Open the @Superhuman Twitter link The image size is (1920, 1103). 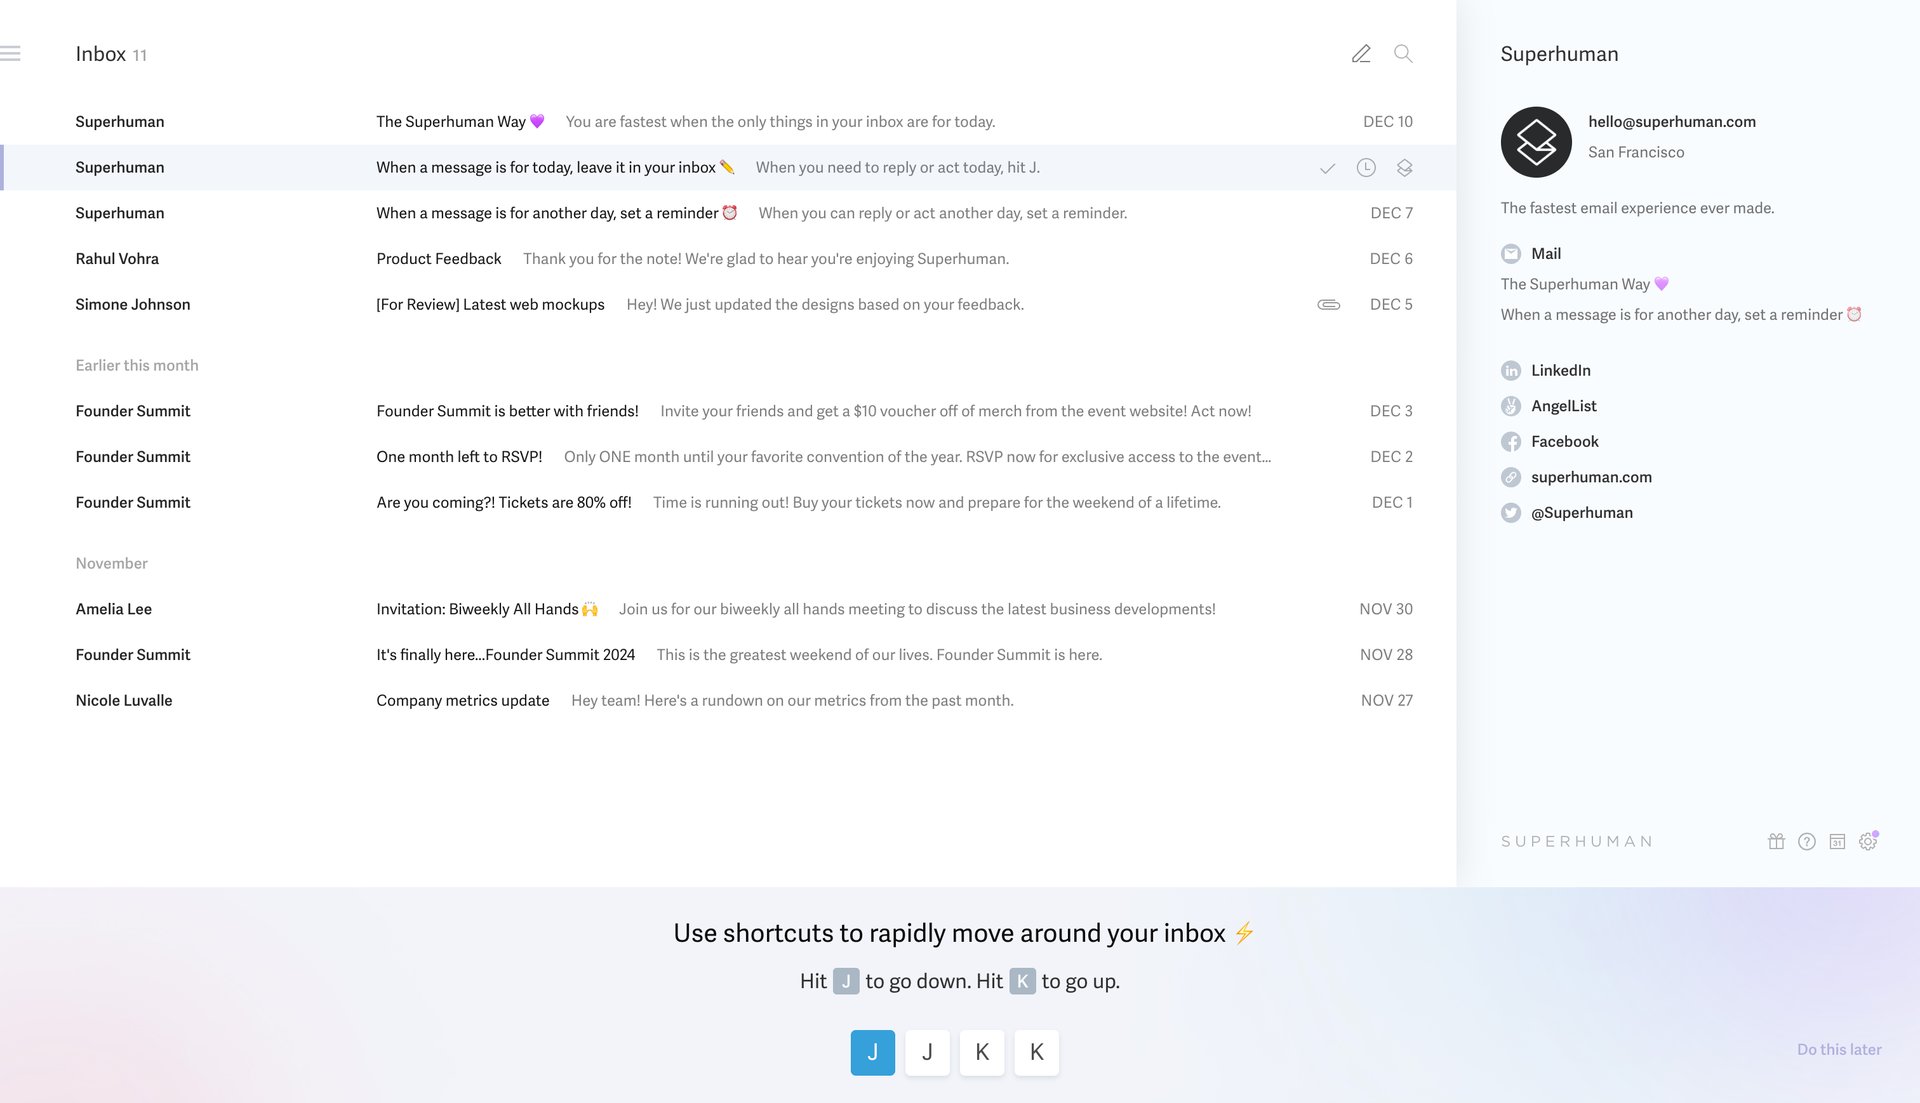click(x=1511, y=512)
